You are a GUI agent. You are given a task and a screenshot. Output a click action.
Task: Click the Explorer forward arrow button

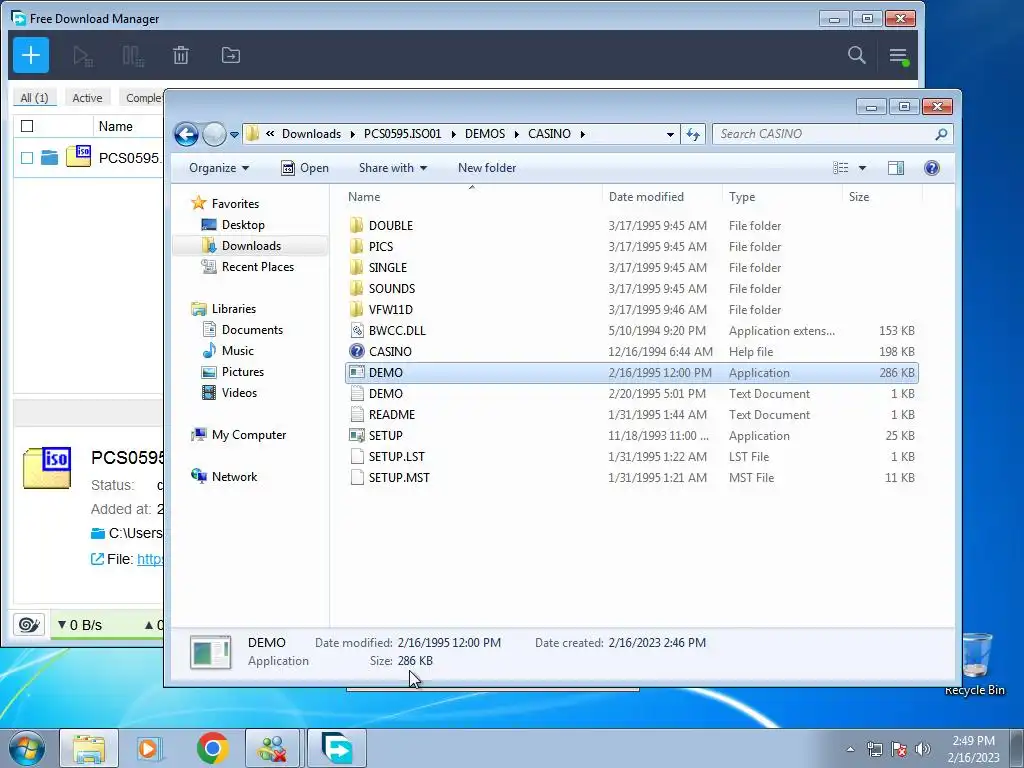pyautogui.click(x=214, y=135)
